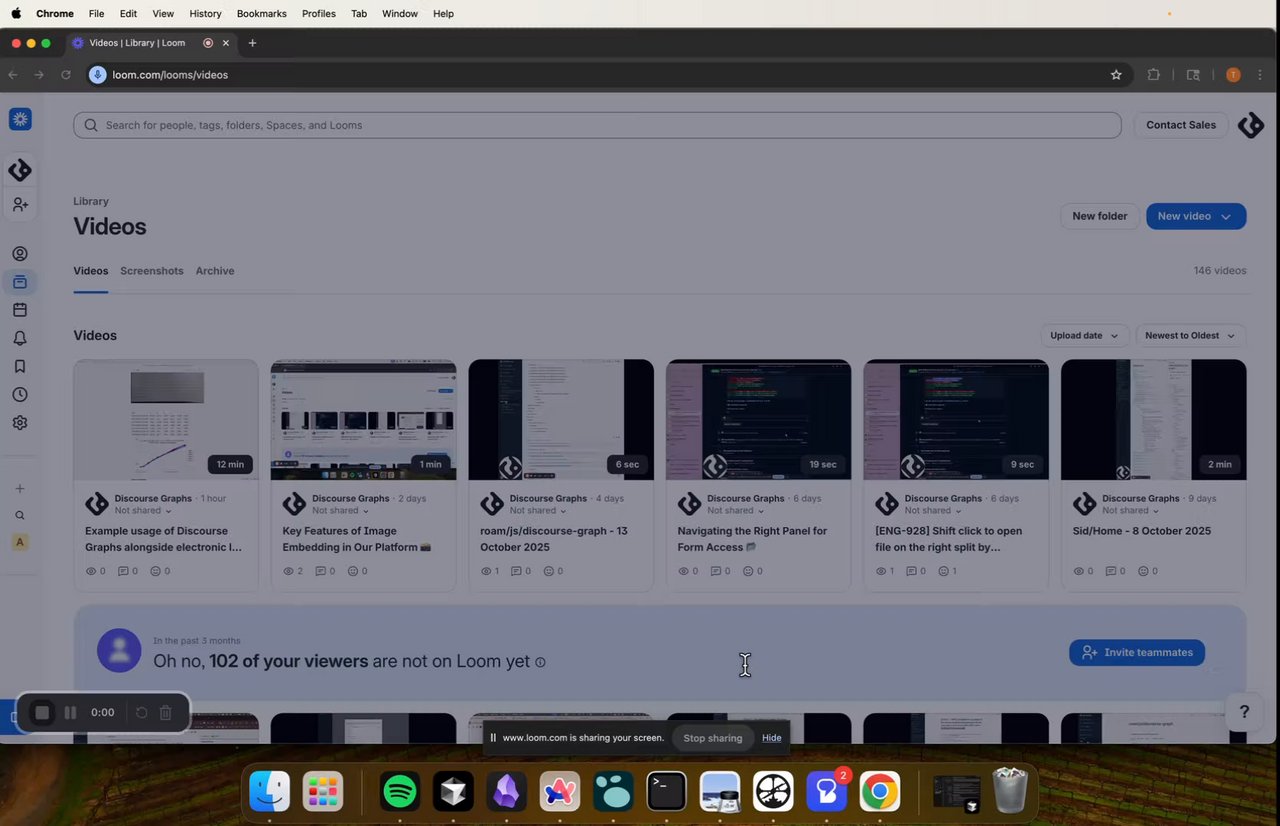Expand the New video dropdown arrow

tap(1226, 216)
